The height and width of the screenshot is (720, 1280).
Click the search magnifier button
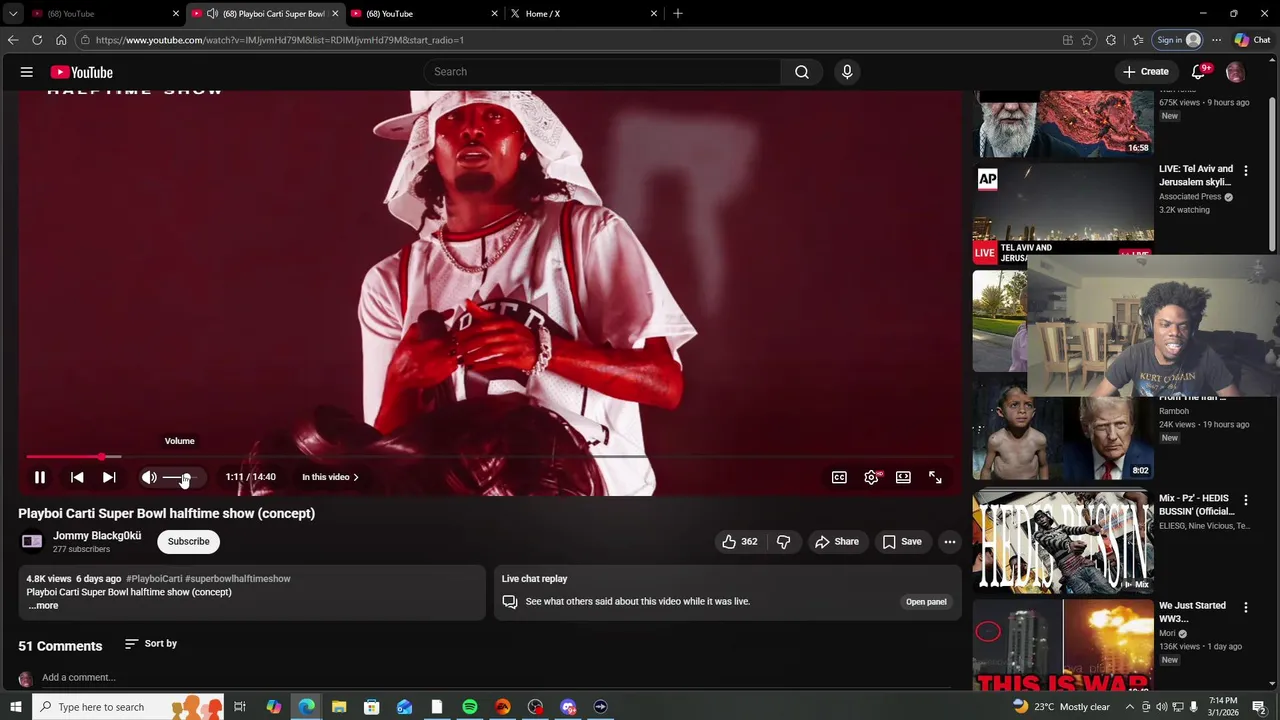802,72
